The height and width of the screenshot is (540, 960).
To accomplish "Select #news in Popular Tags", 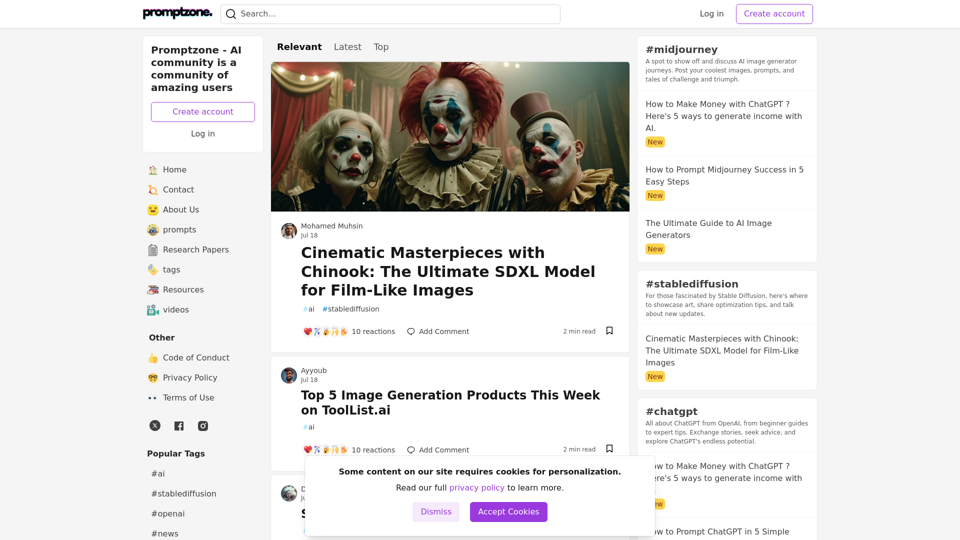I will pos(165,533).
